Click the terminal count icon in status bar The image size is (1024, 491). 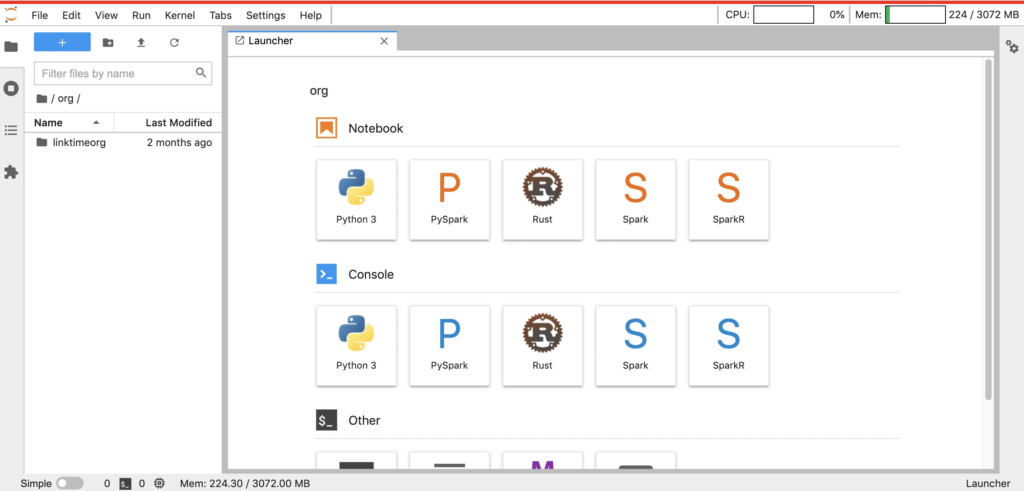[x=125, y=484]
